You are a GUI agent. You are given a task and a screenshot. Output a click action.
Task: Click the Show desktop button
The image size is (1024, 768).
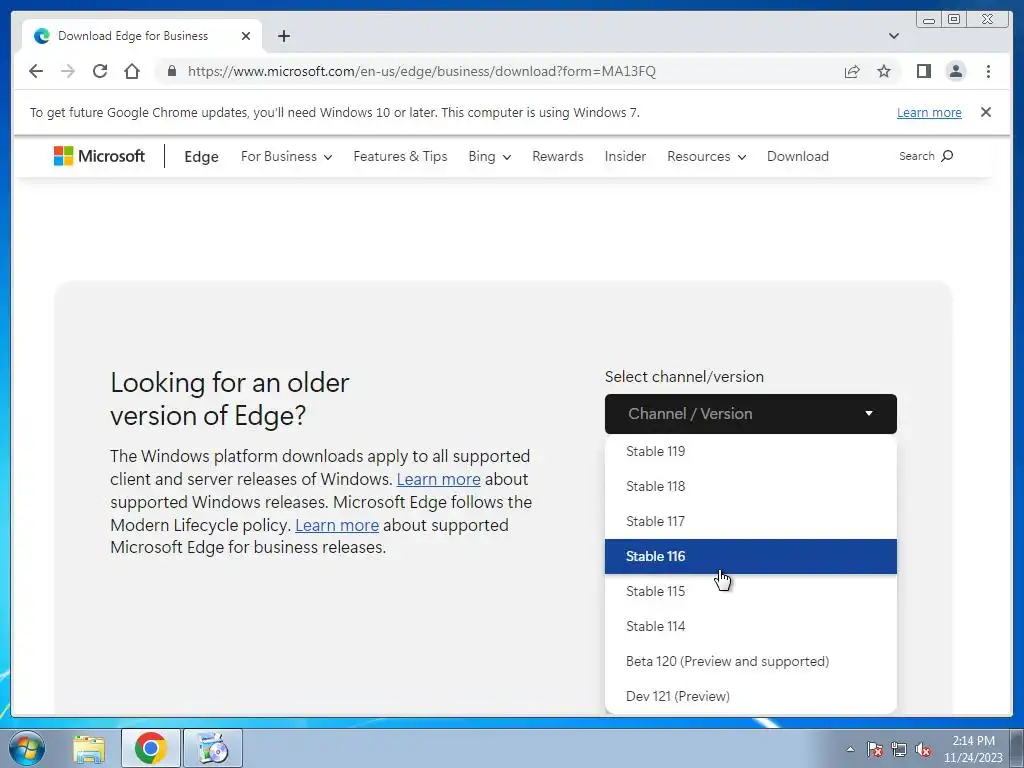1016,748
